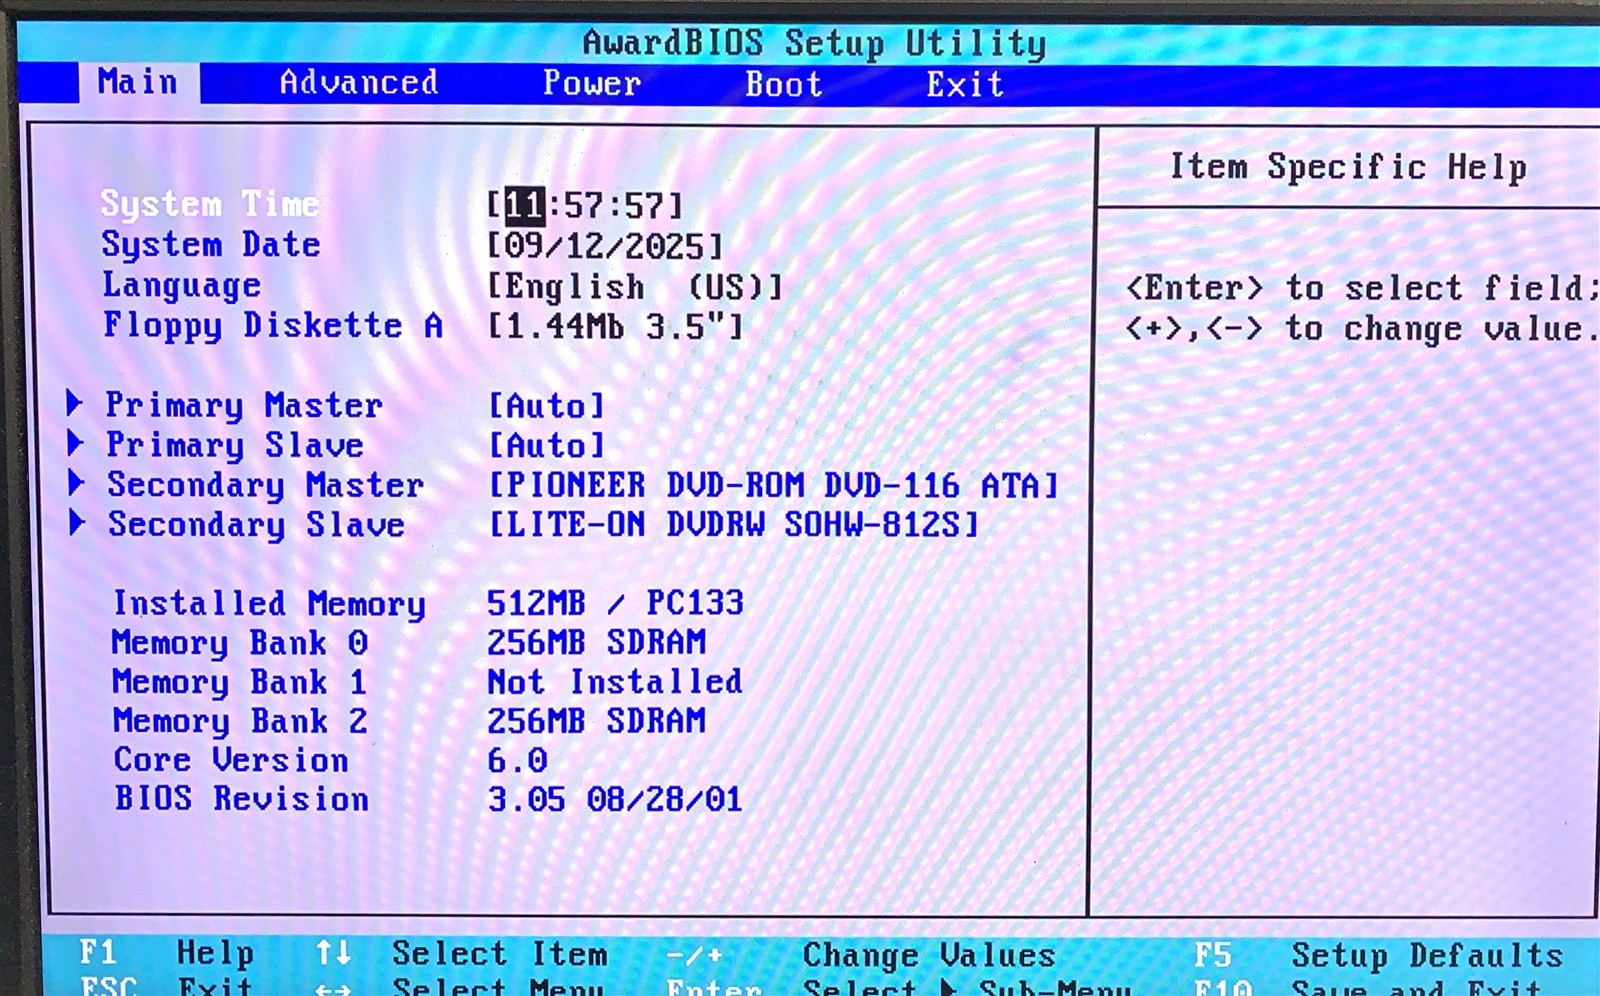Expand the Primary Slave submenu arrow
Screen dimensions: 1600x996
tap(75, 442)
